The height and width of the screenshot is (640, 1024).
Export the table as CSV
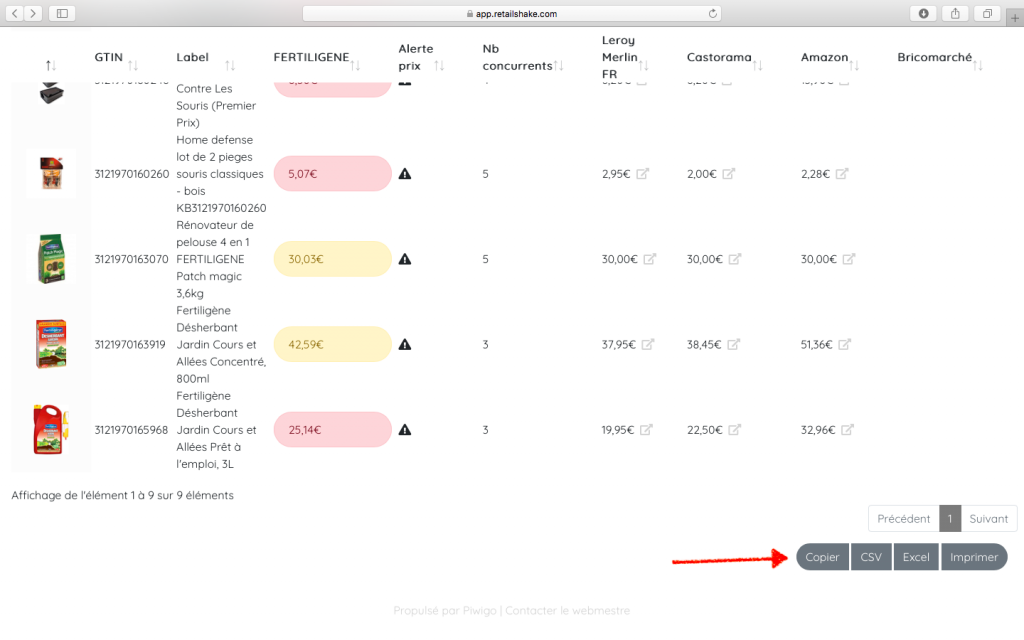[871, 557]
